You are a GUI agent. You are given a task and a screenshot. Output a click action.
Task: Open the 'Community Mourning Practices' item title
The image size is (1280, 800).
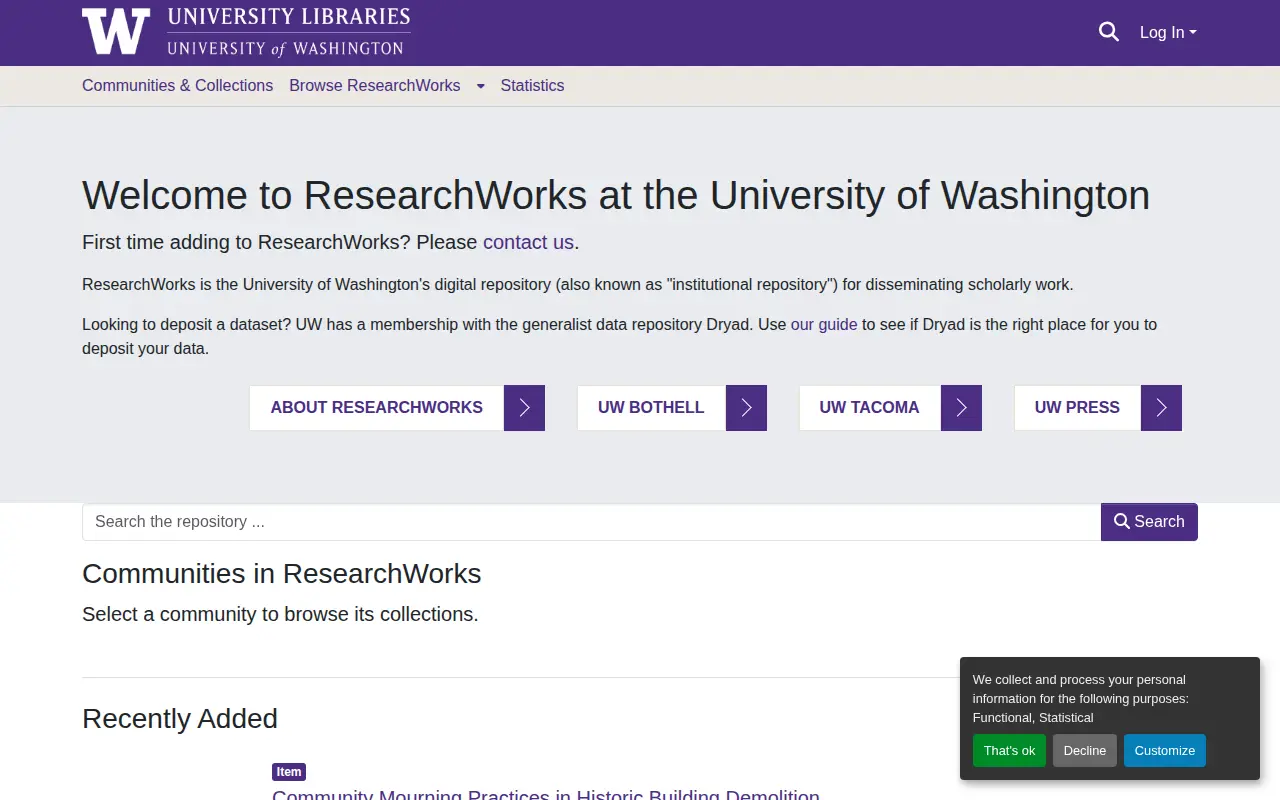click(x=546, y=794)
